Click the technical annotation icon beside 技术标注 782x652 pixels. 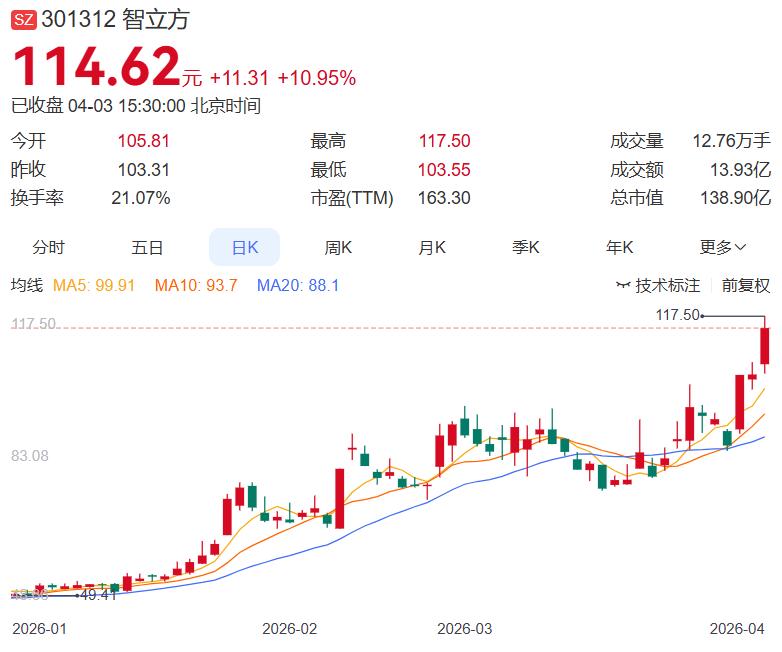click(x=623, y=285)
